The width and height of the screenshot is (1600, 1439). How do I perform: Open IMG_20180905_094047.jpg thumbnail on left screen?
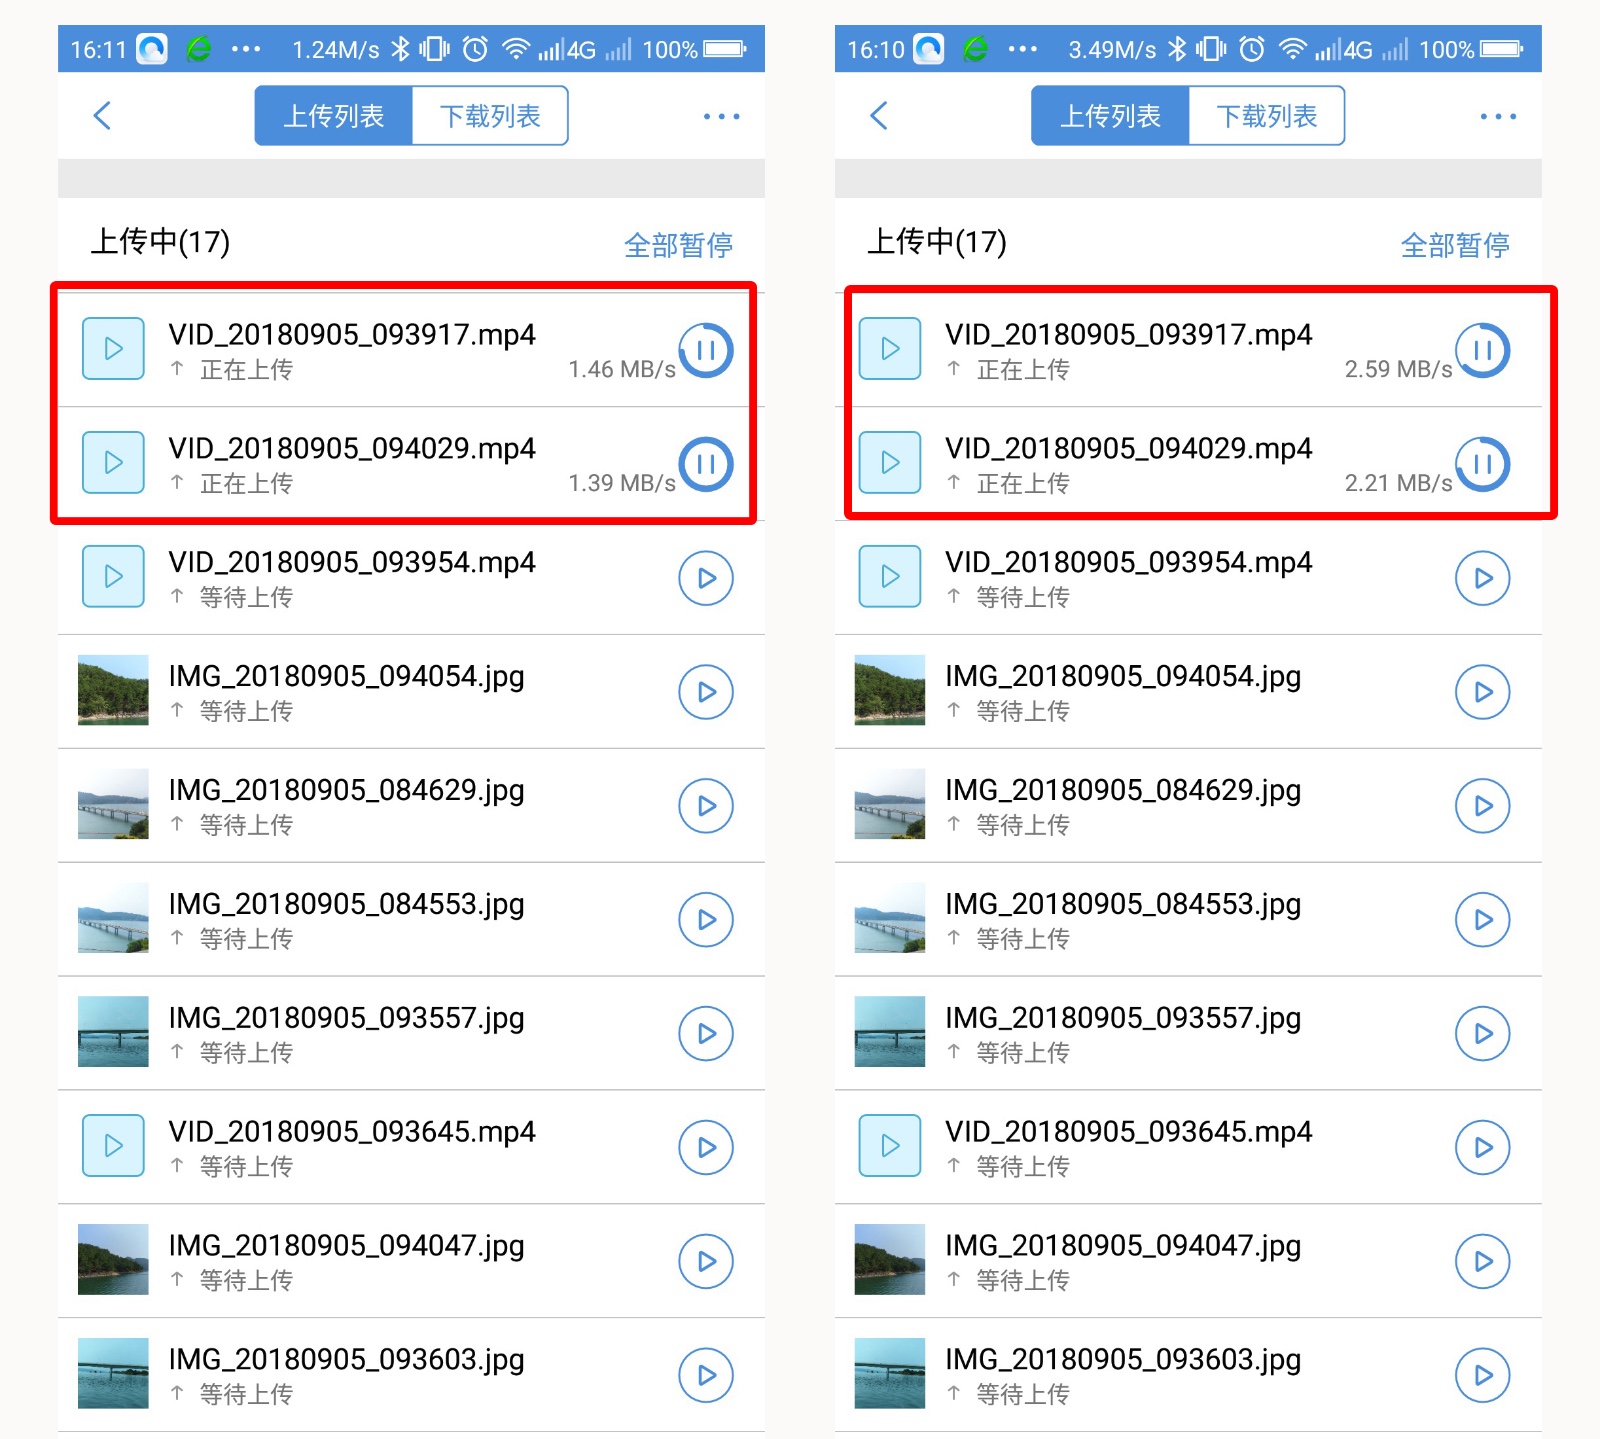coord(113,1260)
